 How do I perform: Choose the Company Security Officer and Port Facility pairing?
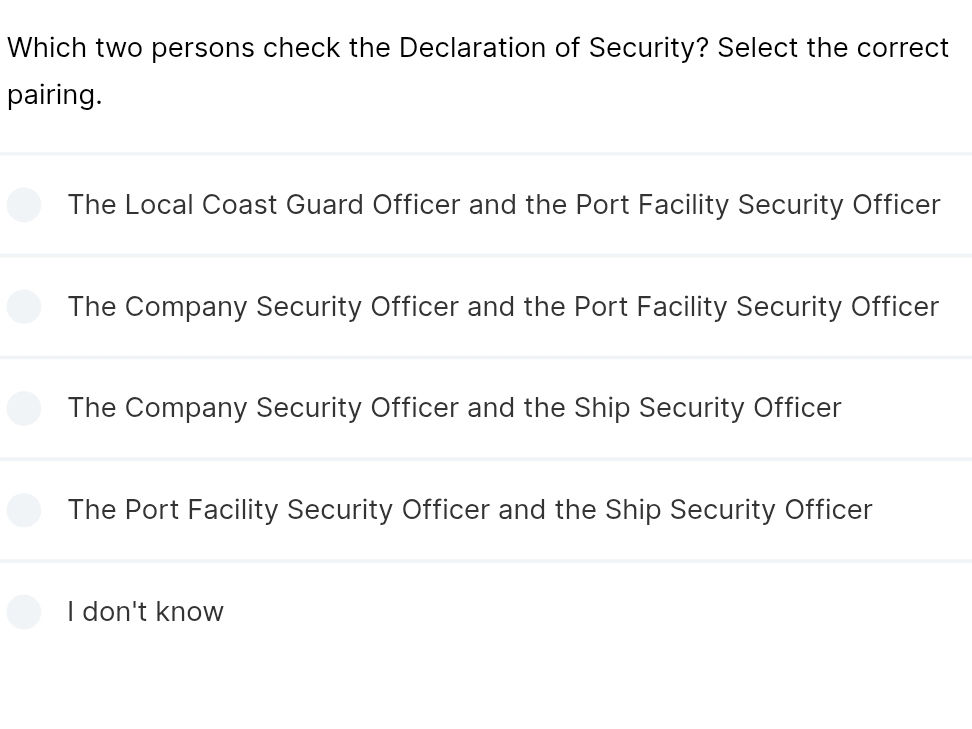[x=503, y=307]
